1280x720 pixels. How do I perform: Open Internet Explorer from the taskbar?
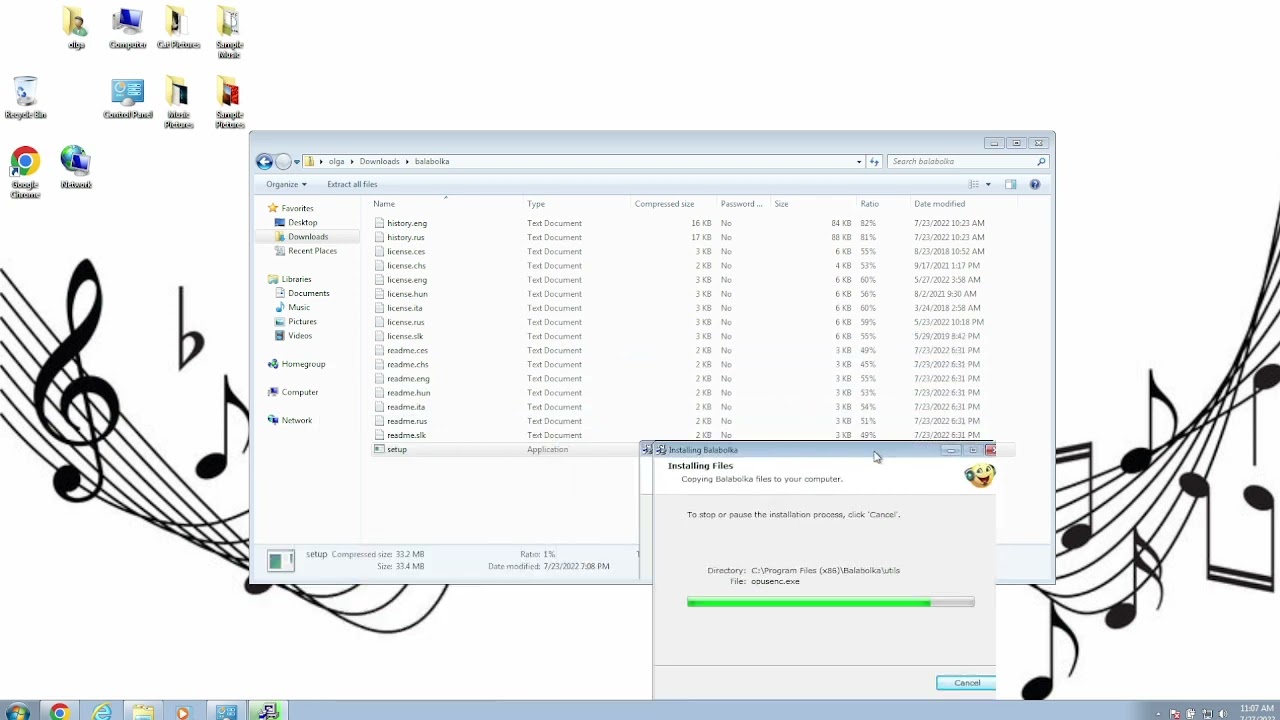(102, 712)
